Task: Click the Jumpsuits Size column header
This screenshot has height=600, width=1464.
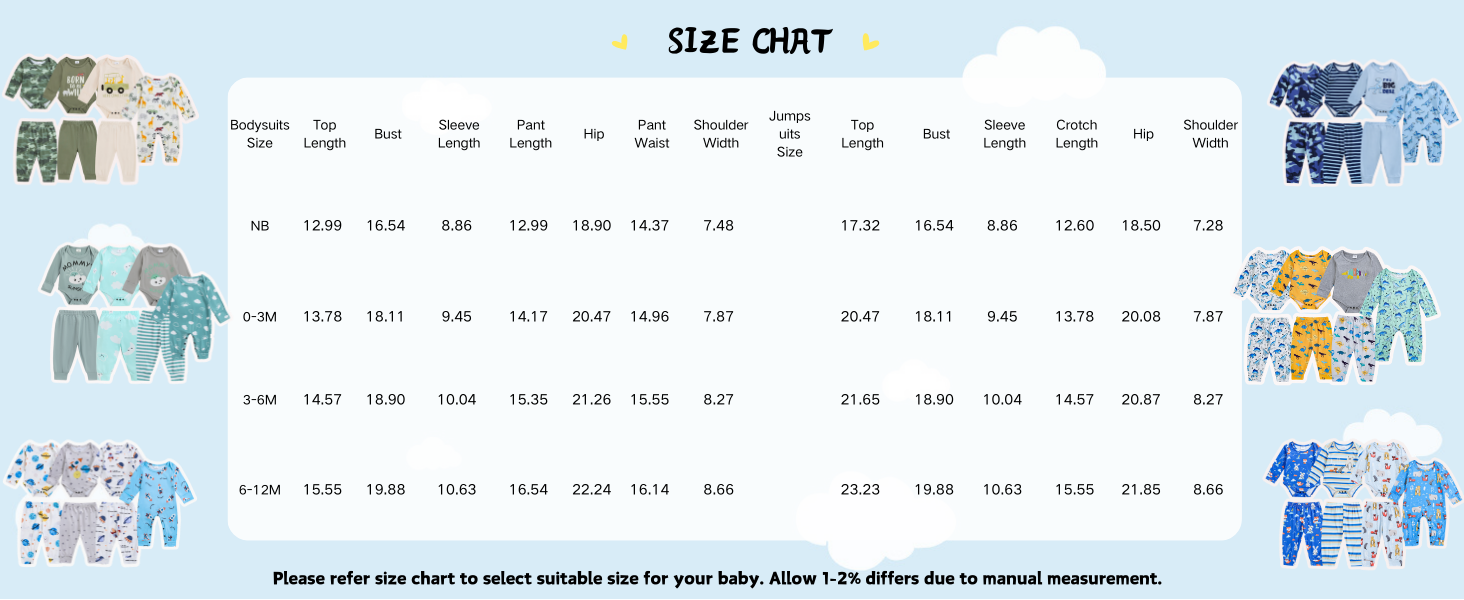Action: (790, 134)
